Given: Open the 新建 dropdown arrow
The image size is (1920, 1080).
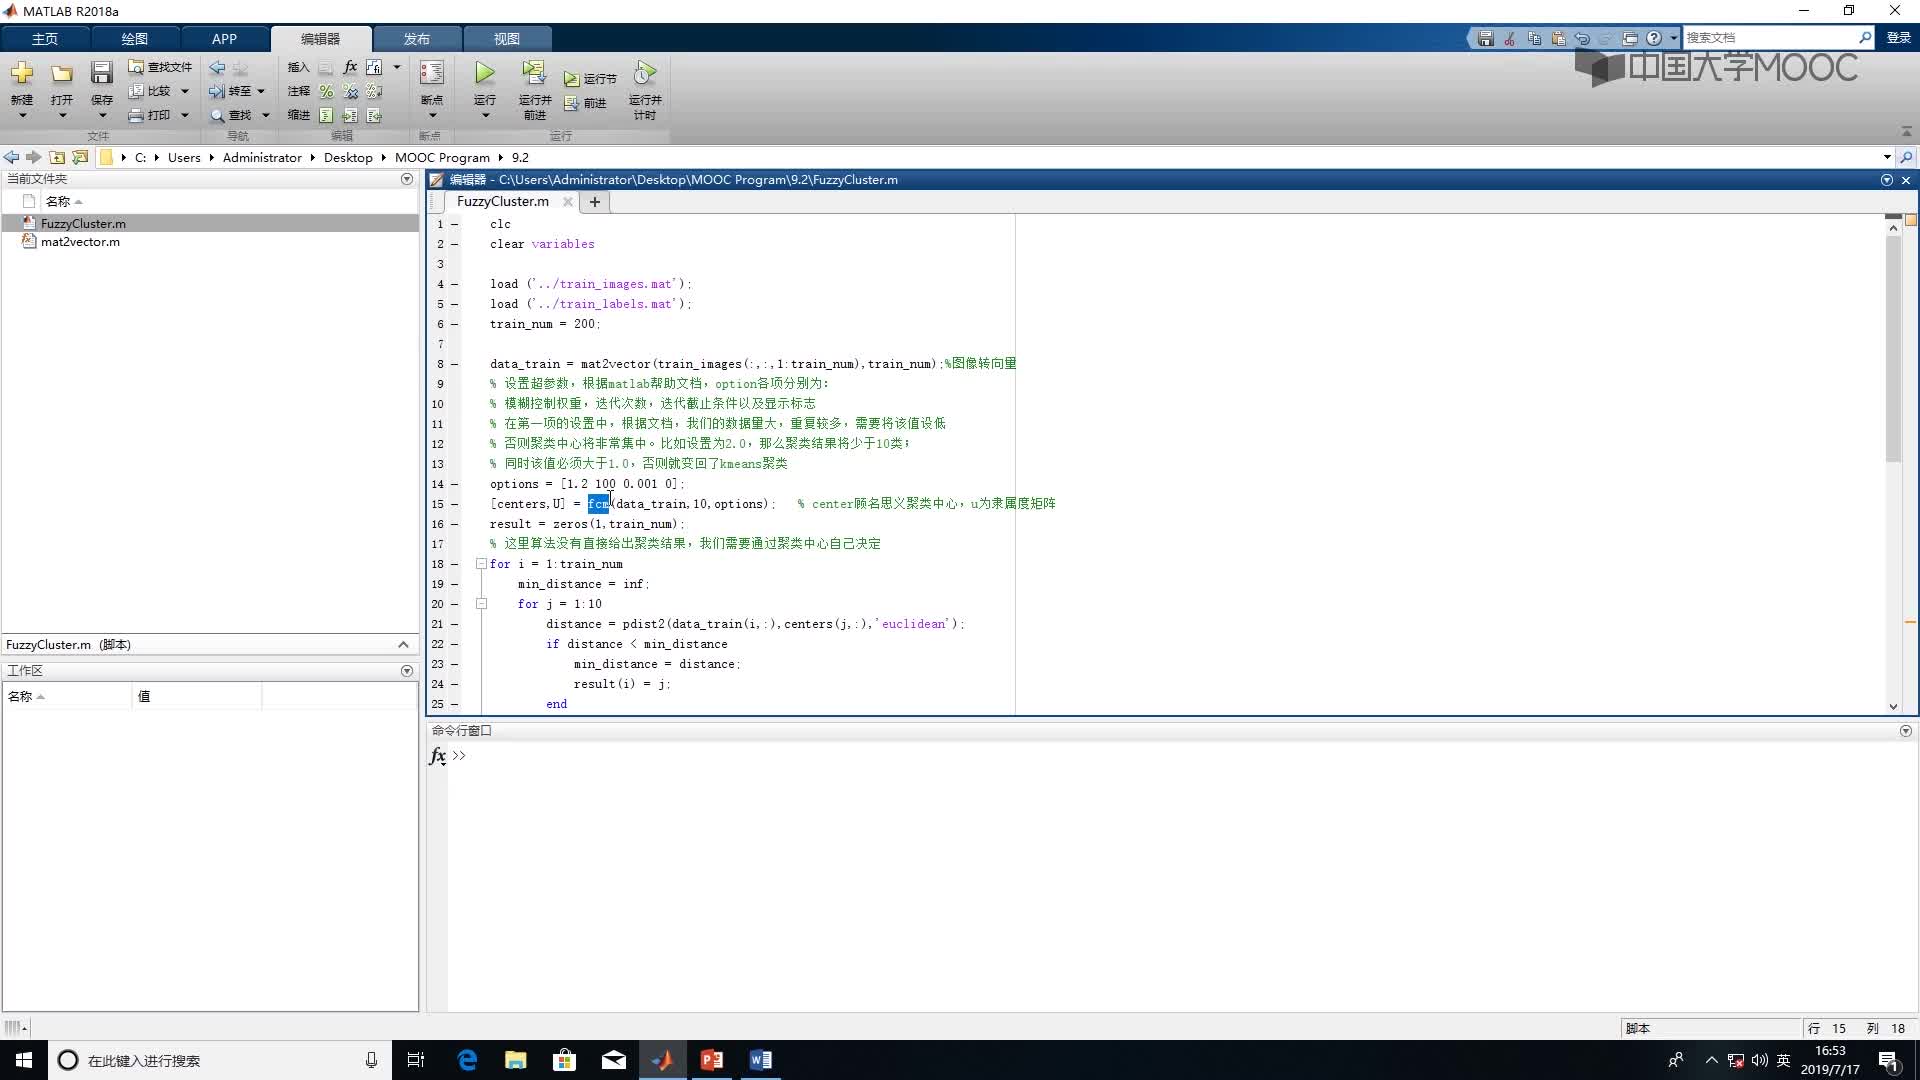Looking at the screenshot, I should [x=22, y=115].
